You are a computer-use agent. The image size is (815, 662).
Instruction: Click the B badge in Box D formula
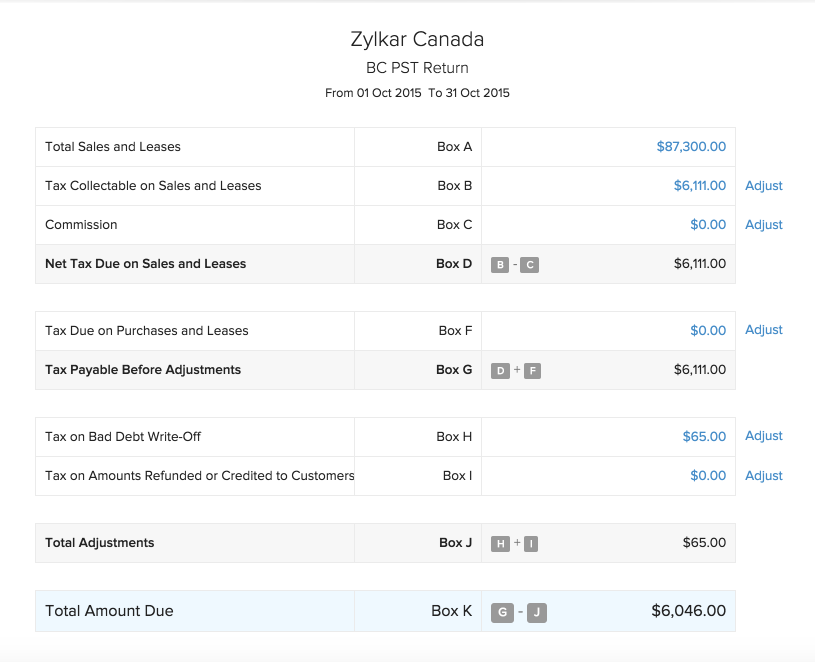[501, 265]
